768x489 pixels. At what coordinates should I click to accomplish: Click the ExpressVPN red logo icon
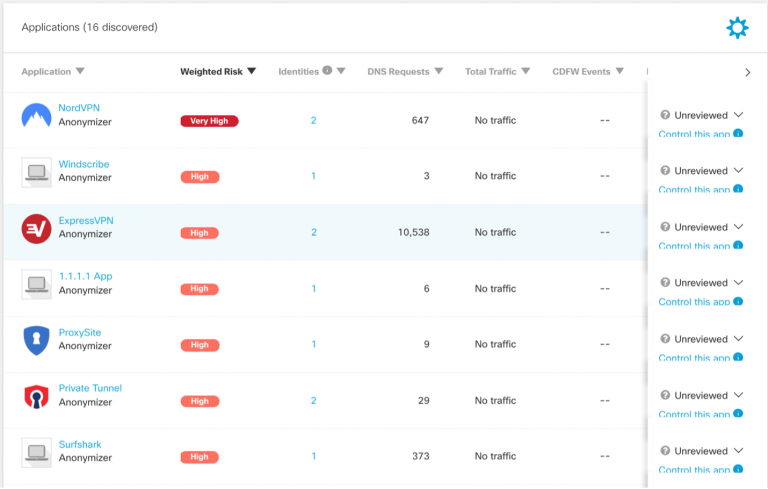point(36,228)
